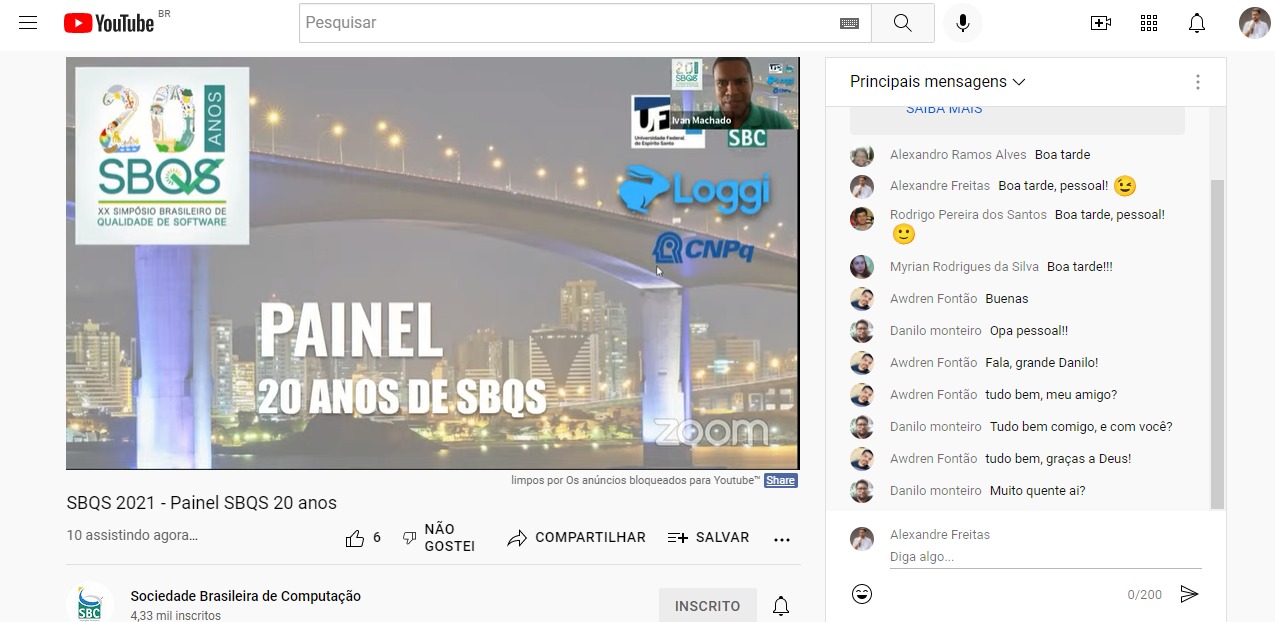Open the hamburger guide menu
Screen dimensions: 1275x622
(x=28, y=23)
